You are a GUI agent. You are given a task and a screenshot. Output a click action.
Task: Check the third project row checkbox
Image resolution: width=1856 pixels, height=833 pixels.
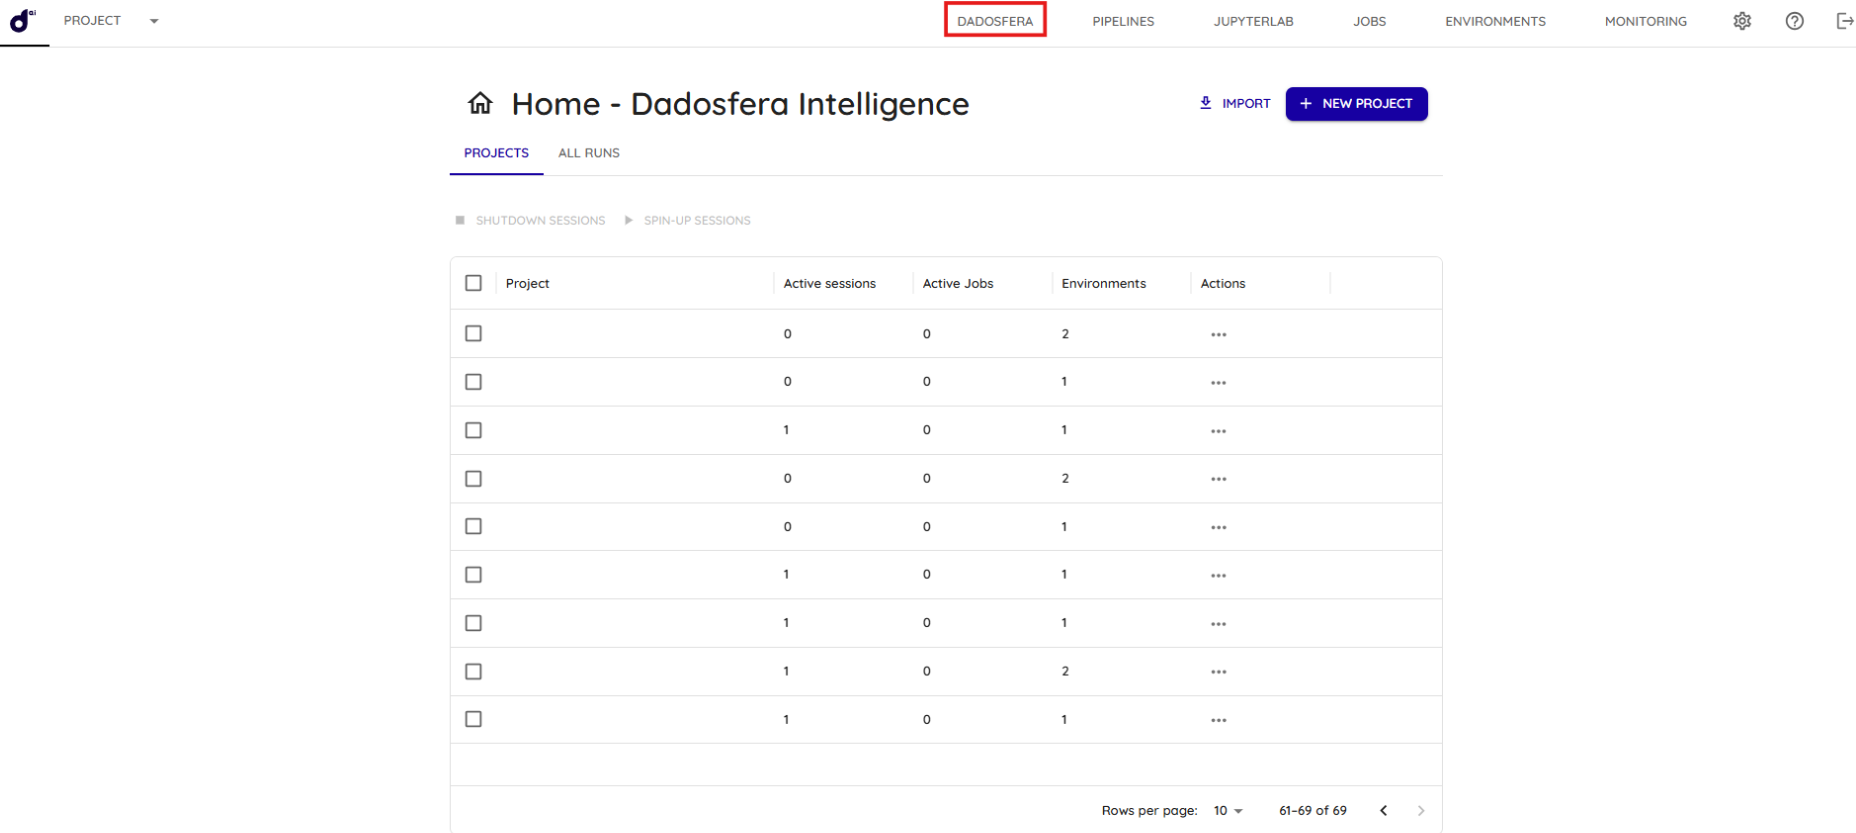click(474, 430)
